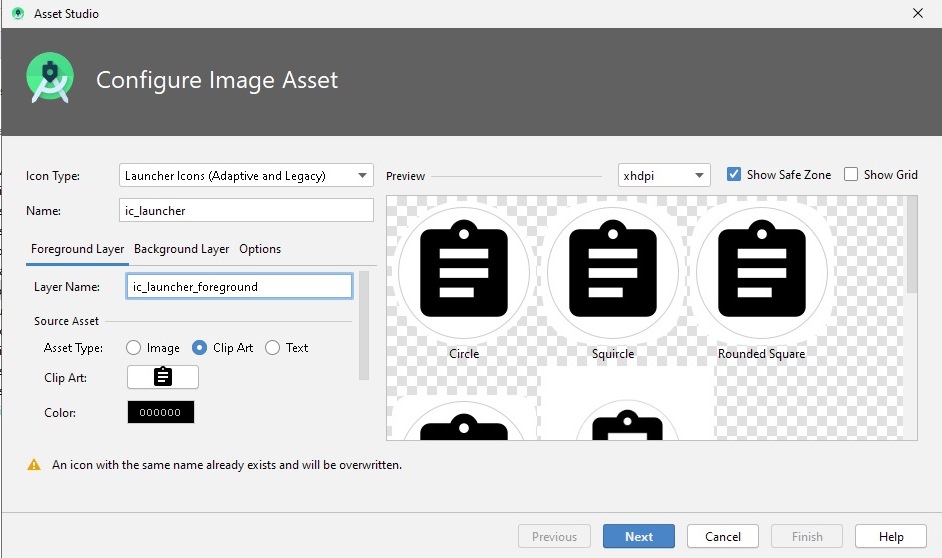Uncheck the Show Safe Zone checkbox
Viewport: 942px width, 558px height.
(x=734, y=174)
